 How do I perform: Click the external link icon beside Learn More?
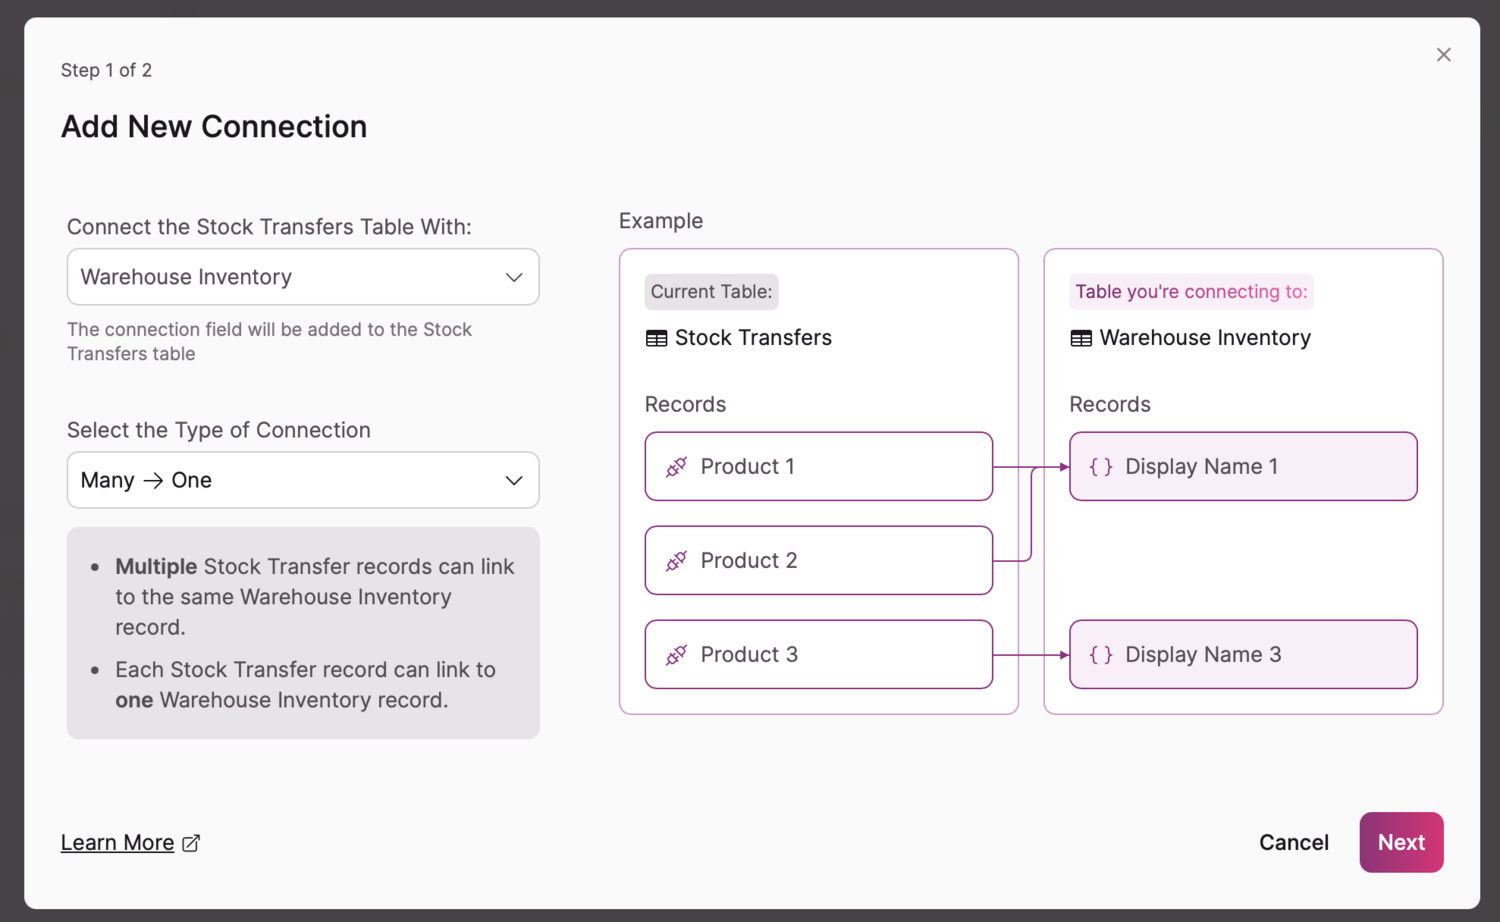tap(191, 843)
